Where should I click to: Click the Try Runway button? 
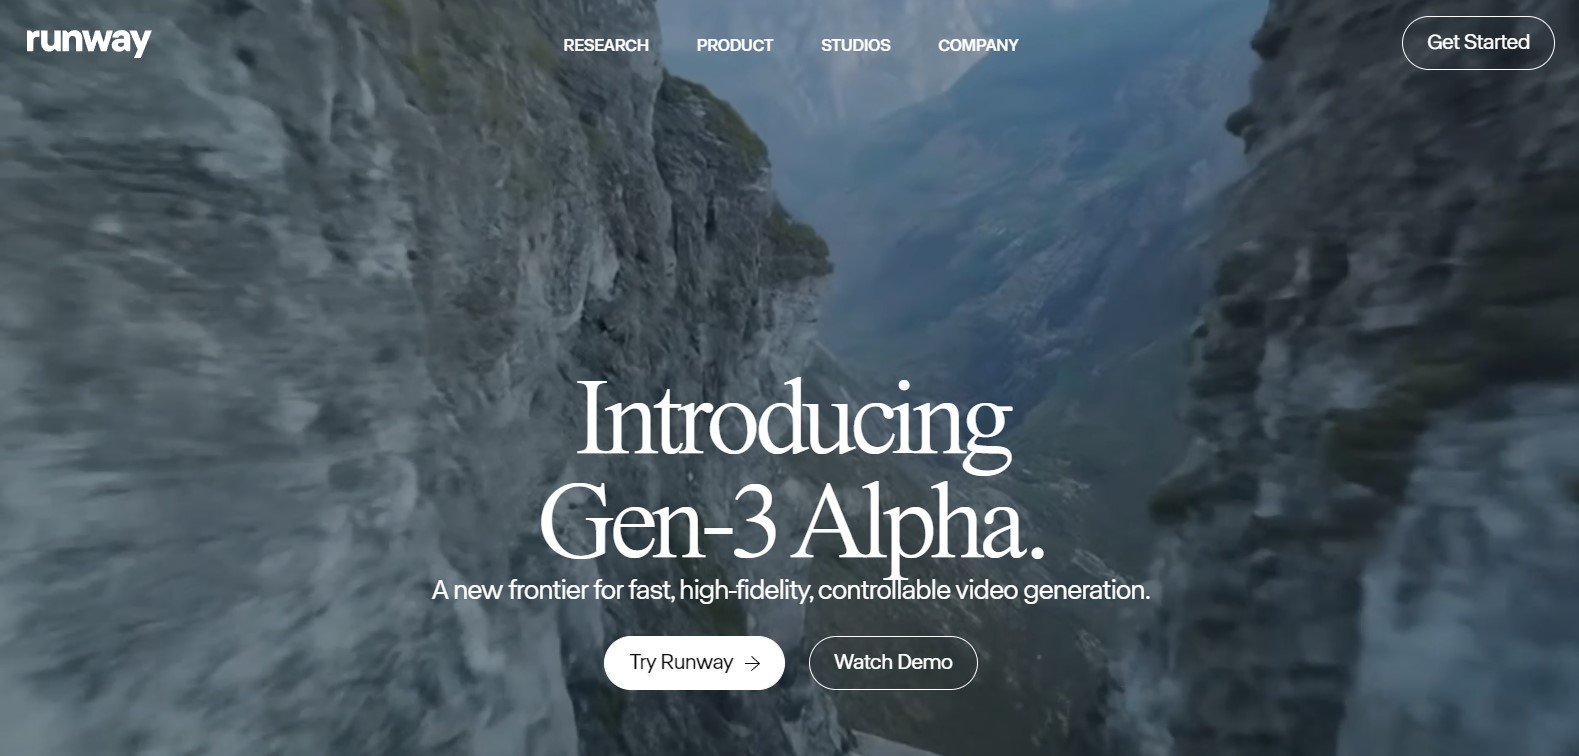(x=694, y=663)
